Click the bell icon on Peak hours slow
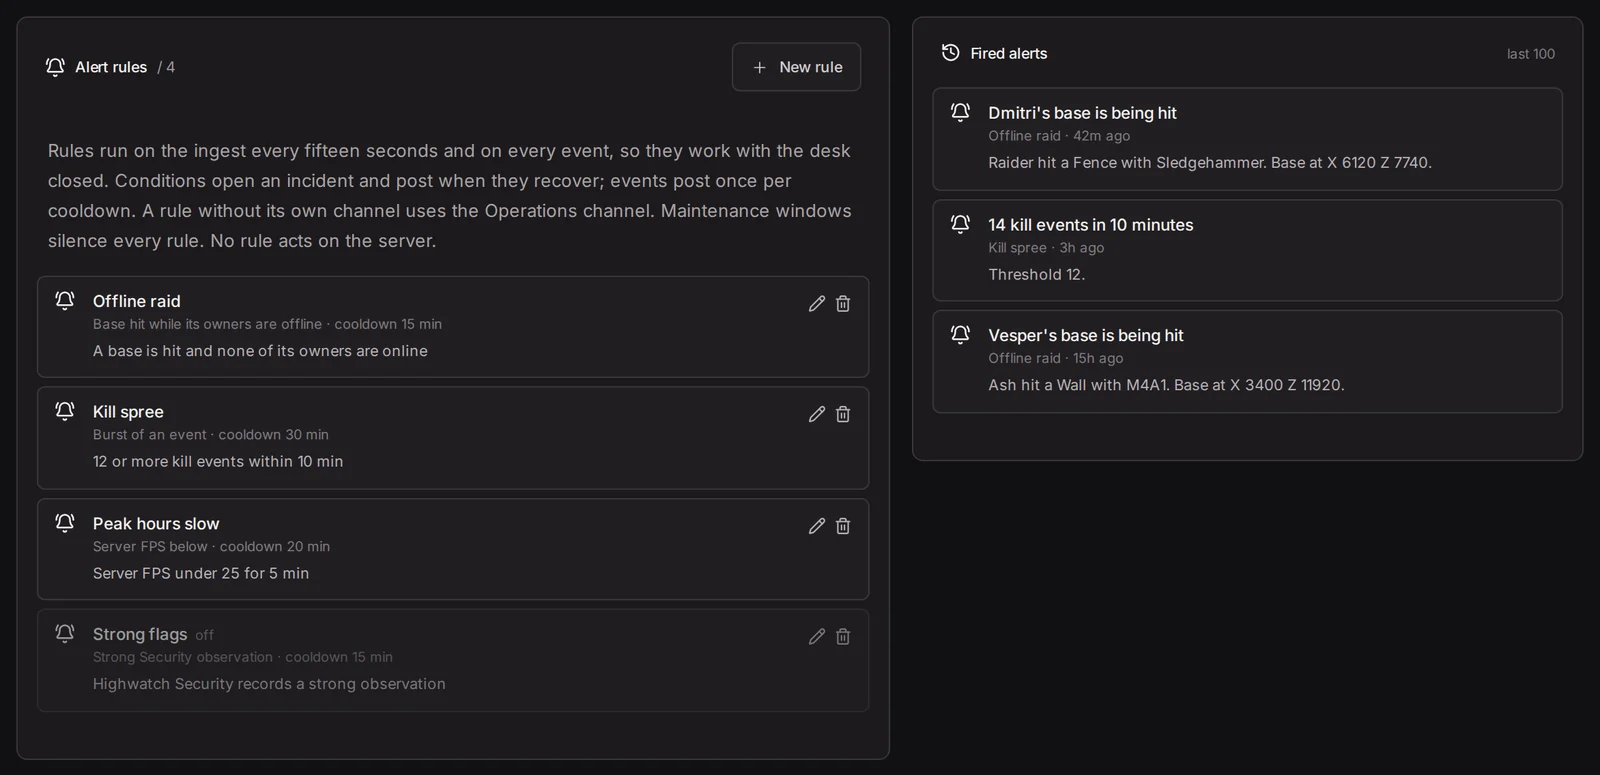 (65, 523)
